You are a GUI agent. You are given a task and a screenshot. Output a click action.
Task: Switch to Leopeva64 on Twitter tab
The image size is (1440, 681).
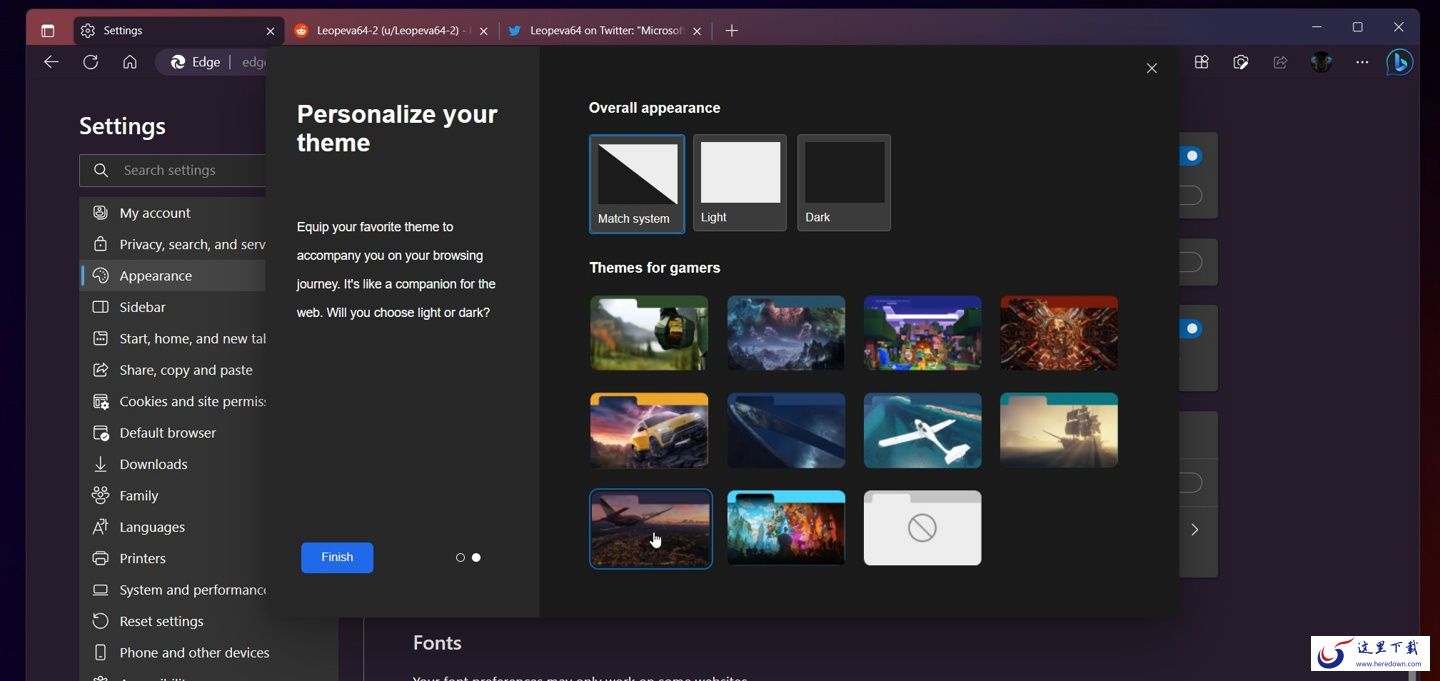point(606,31)
